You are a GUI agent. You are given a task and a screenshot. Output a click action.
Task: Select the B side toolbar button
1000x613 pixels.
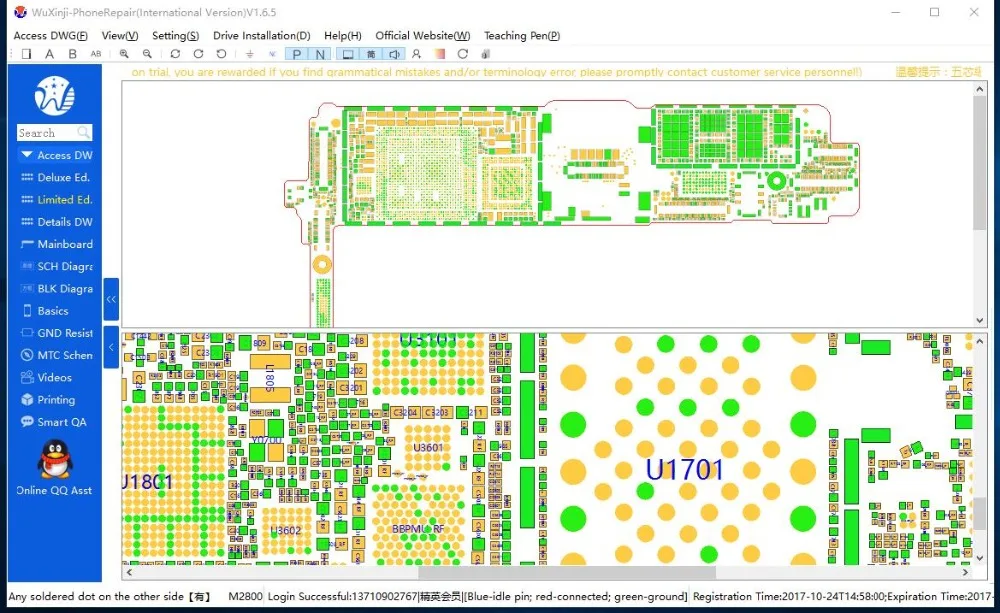pyautogui.click(x=72, y=54)
